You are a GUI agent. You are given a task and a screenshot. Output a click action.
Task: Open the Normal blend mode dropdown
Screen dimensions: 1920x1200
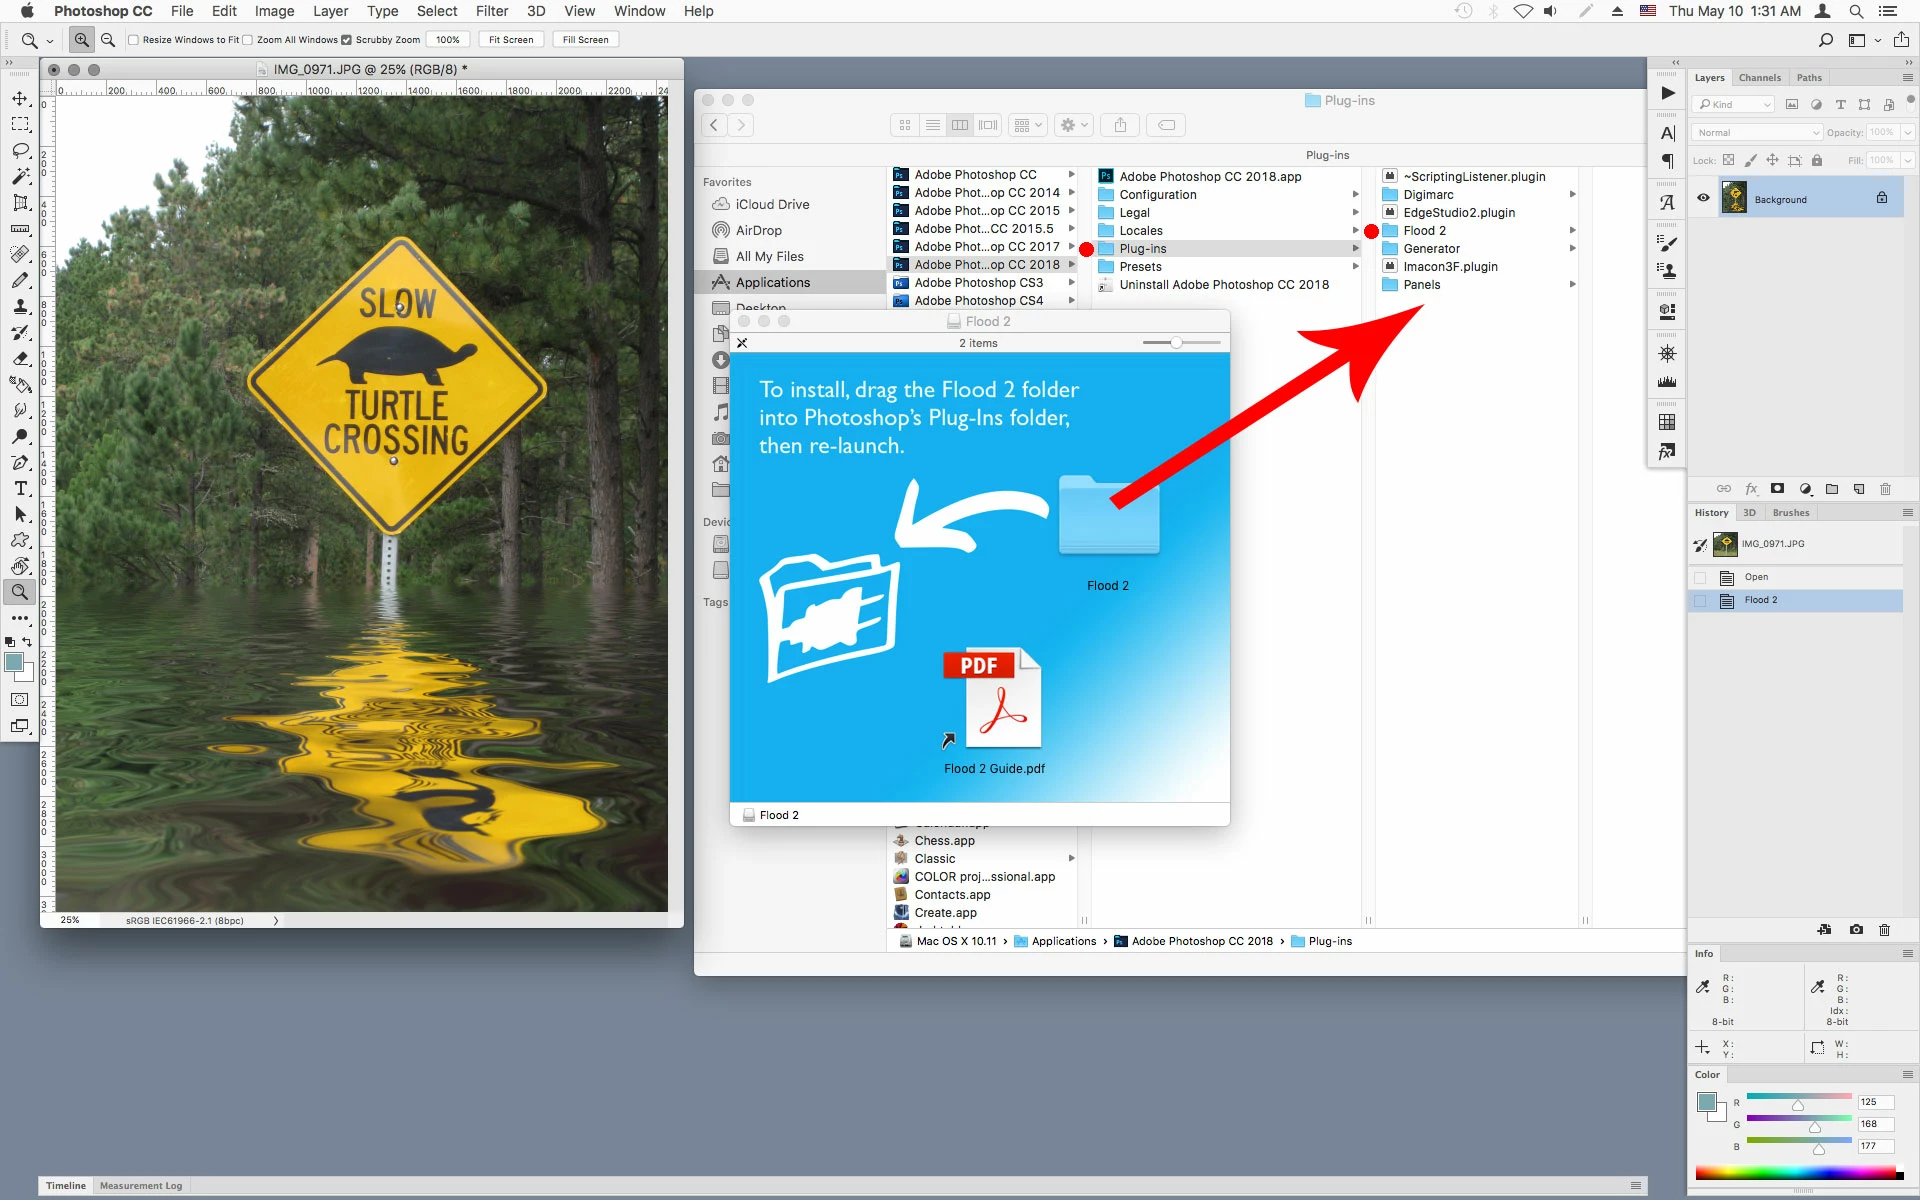(x=1757, y=132)
